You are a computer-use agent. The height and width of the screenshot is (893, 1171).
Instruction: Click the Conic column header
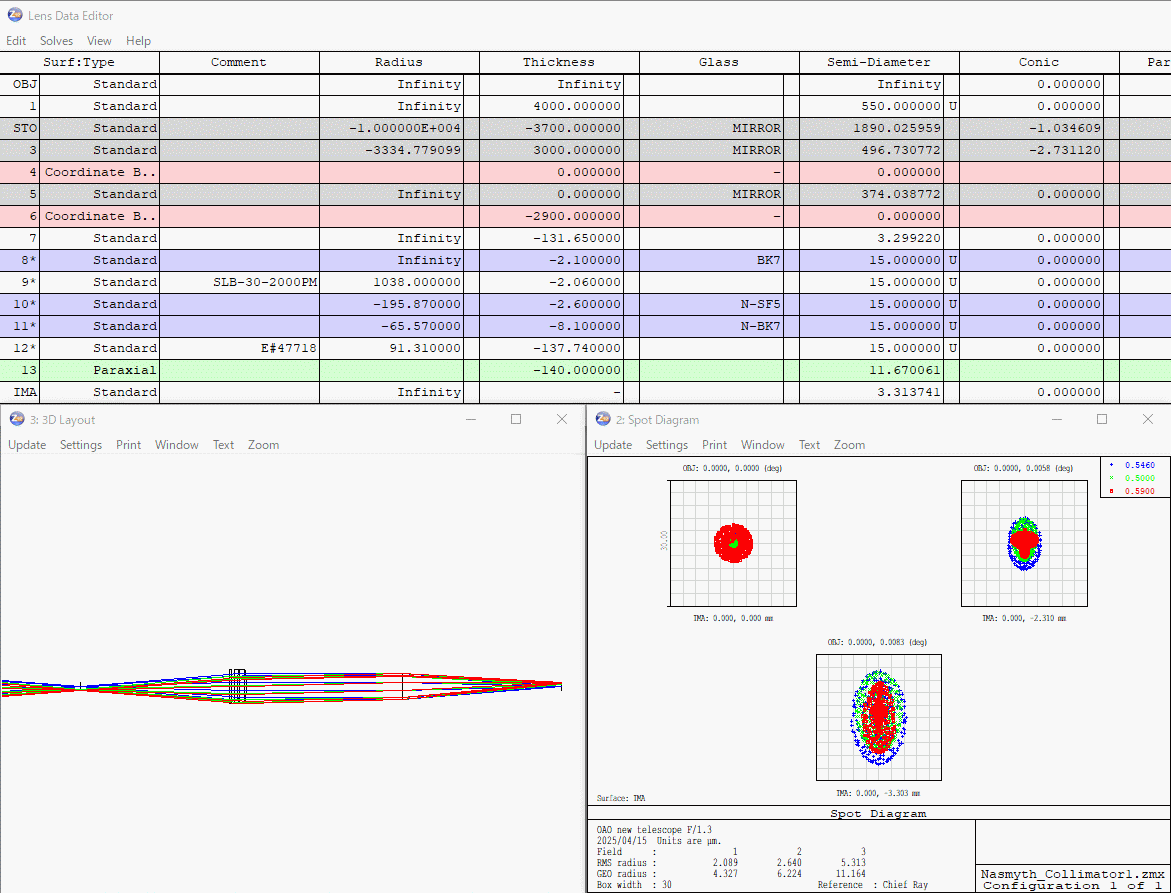[1039, 63]
